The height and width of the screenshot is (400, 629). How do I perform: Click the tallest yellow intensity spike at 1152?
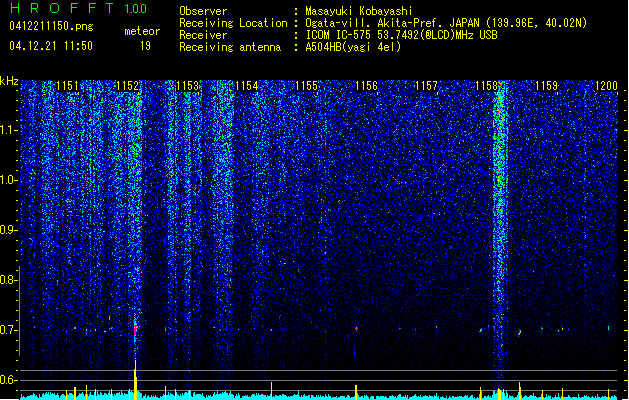[135, 380]
